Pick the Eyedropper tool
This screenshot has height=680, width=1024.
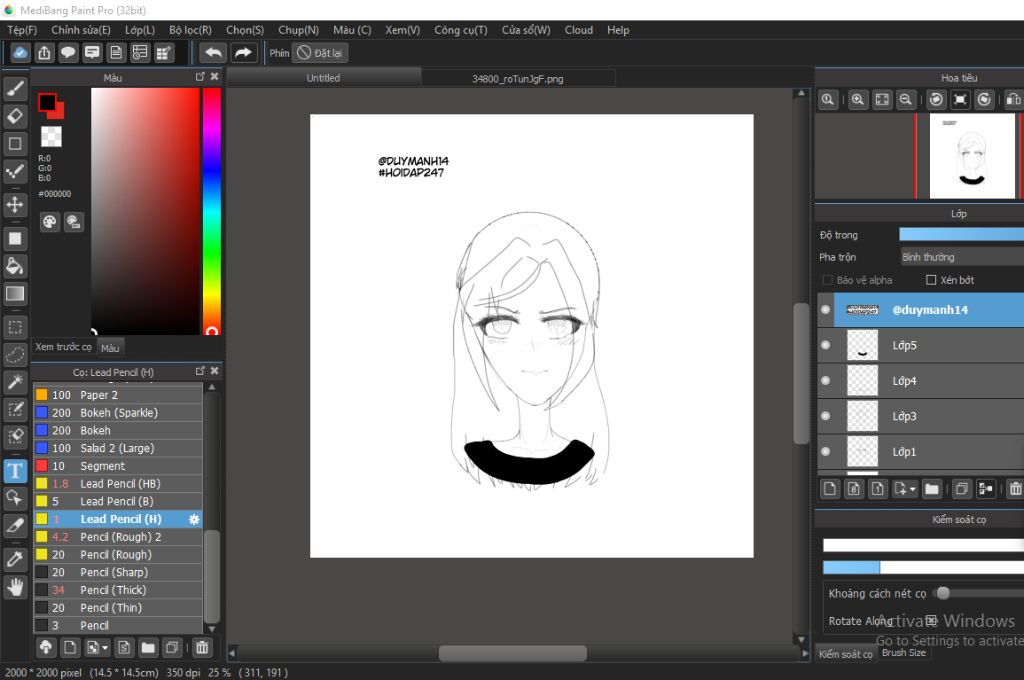tap(15, 559)
